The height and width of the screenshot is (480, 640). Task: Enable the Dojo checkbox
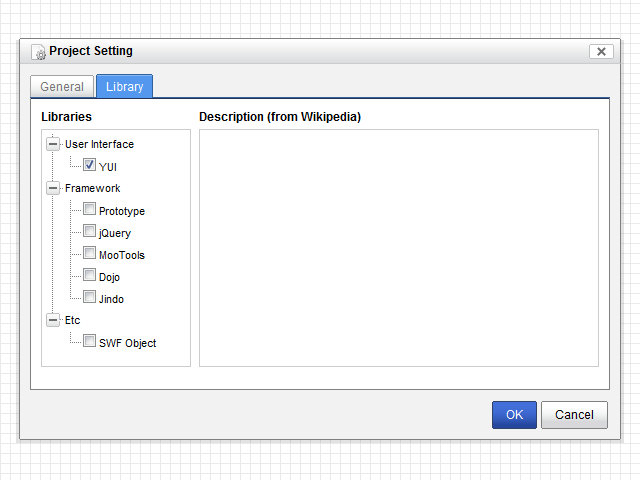pos(90,276)
